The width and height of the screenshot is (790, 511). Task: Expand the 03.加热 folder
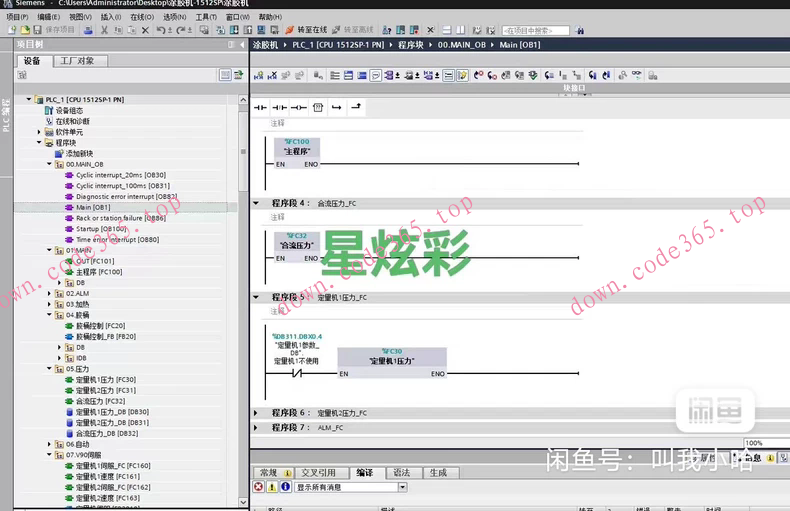pos(49,304)
